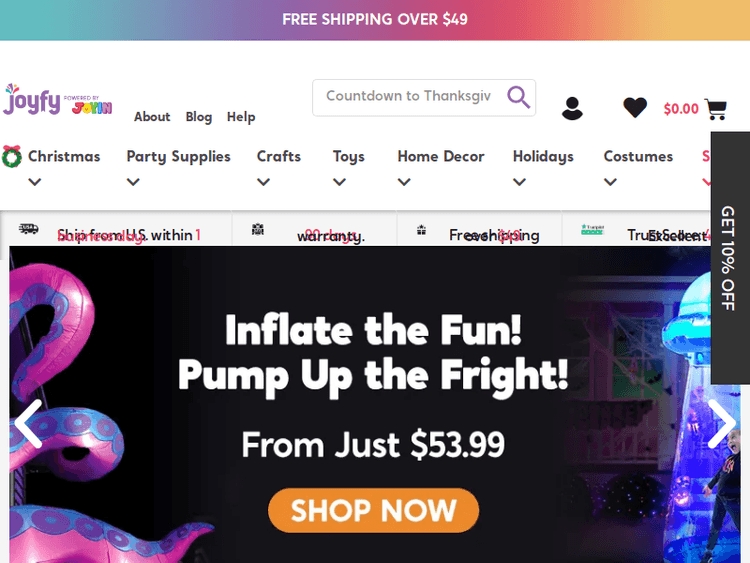Open the shopping cart icon
The image size is (750, 563).
[716, 110]
